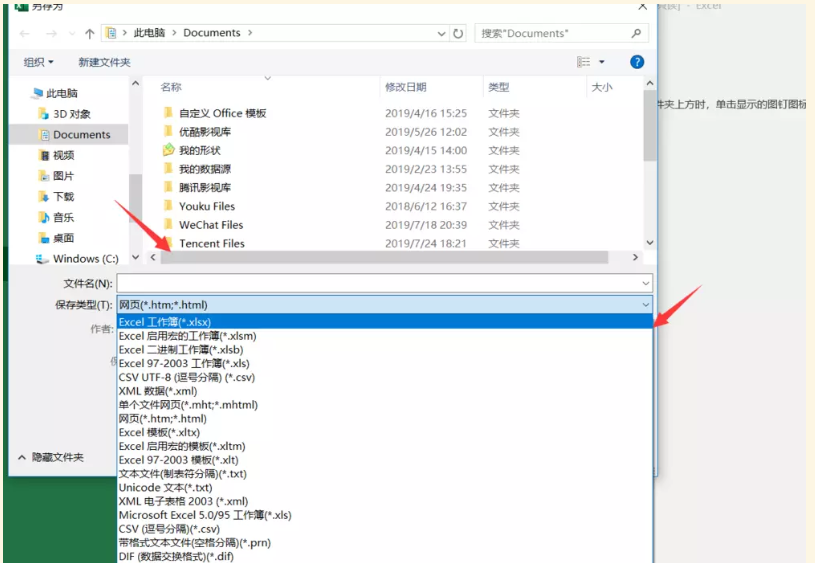Select the Youku Files folder
This screenshot has width=815, height=563.
coord(207,206)
